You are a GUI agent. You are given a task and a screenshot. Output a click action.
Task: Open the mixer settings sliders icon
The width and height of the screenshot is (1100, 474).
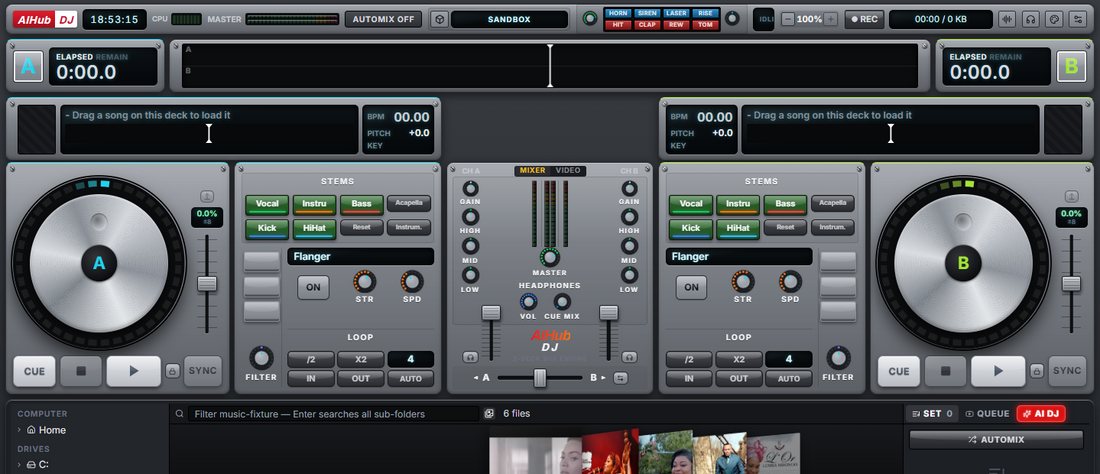tap(1077, 19)
